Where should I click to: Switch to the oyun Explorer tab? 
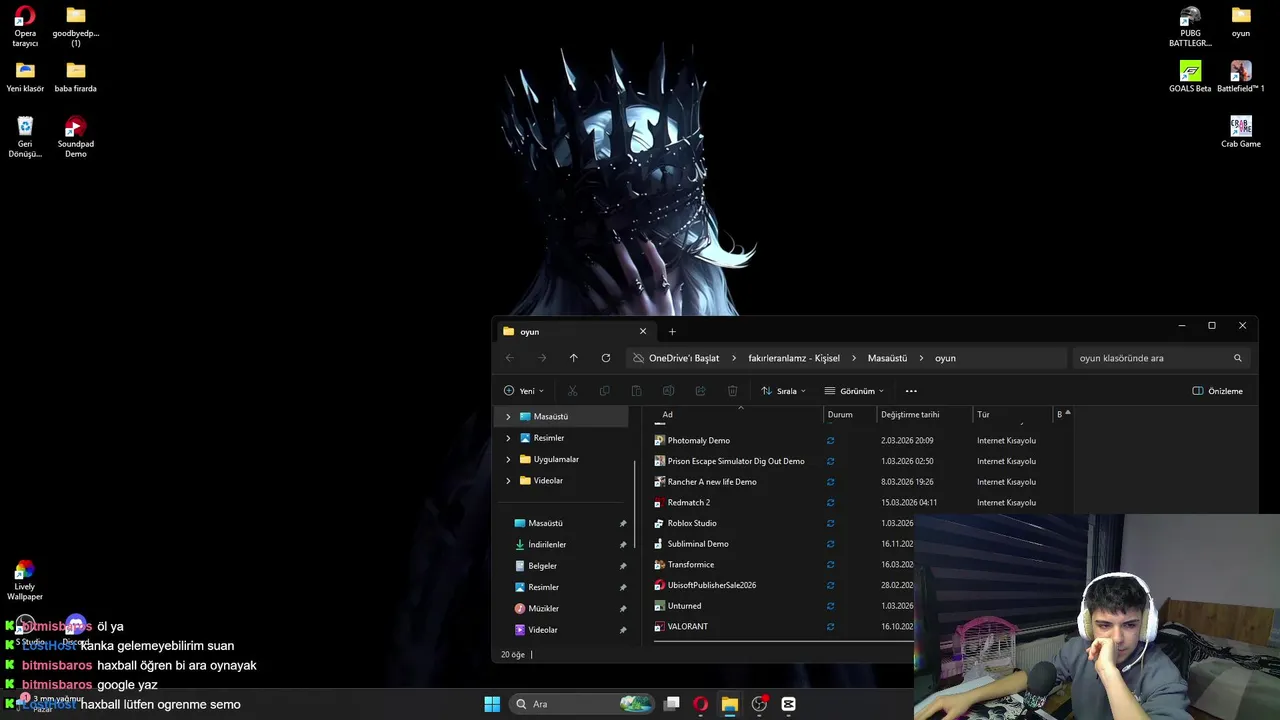tap(575, 331)
